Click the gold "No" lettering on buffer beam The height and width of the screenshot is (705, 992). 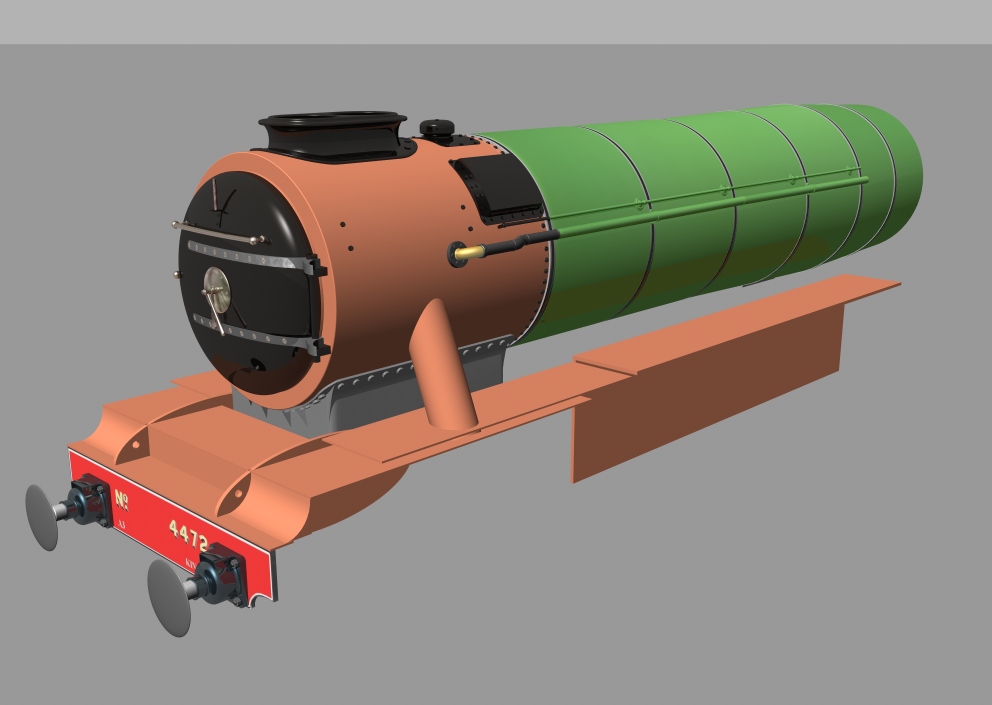point(121,500)
